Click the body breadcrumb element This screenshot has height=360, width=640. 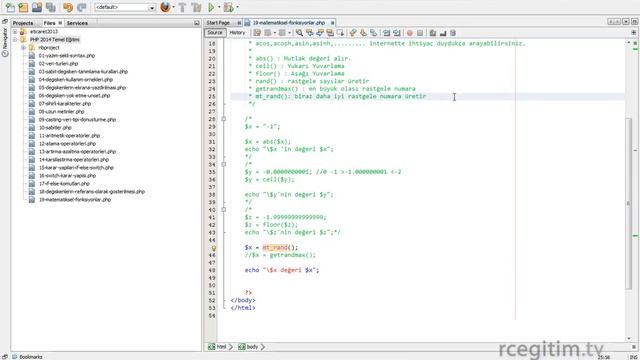249,347
